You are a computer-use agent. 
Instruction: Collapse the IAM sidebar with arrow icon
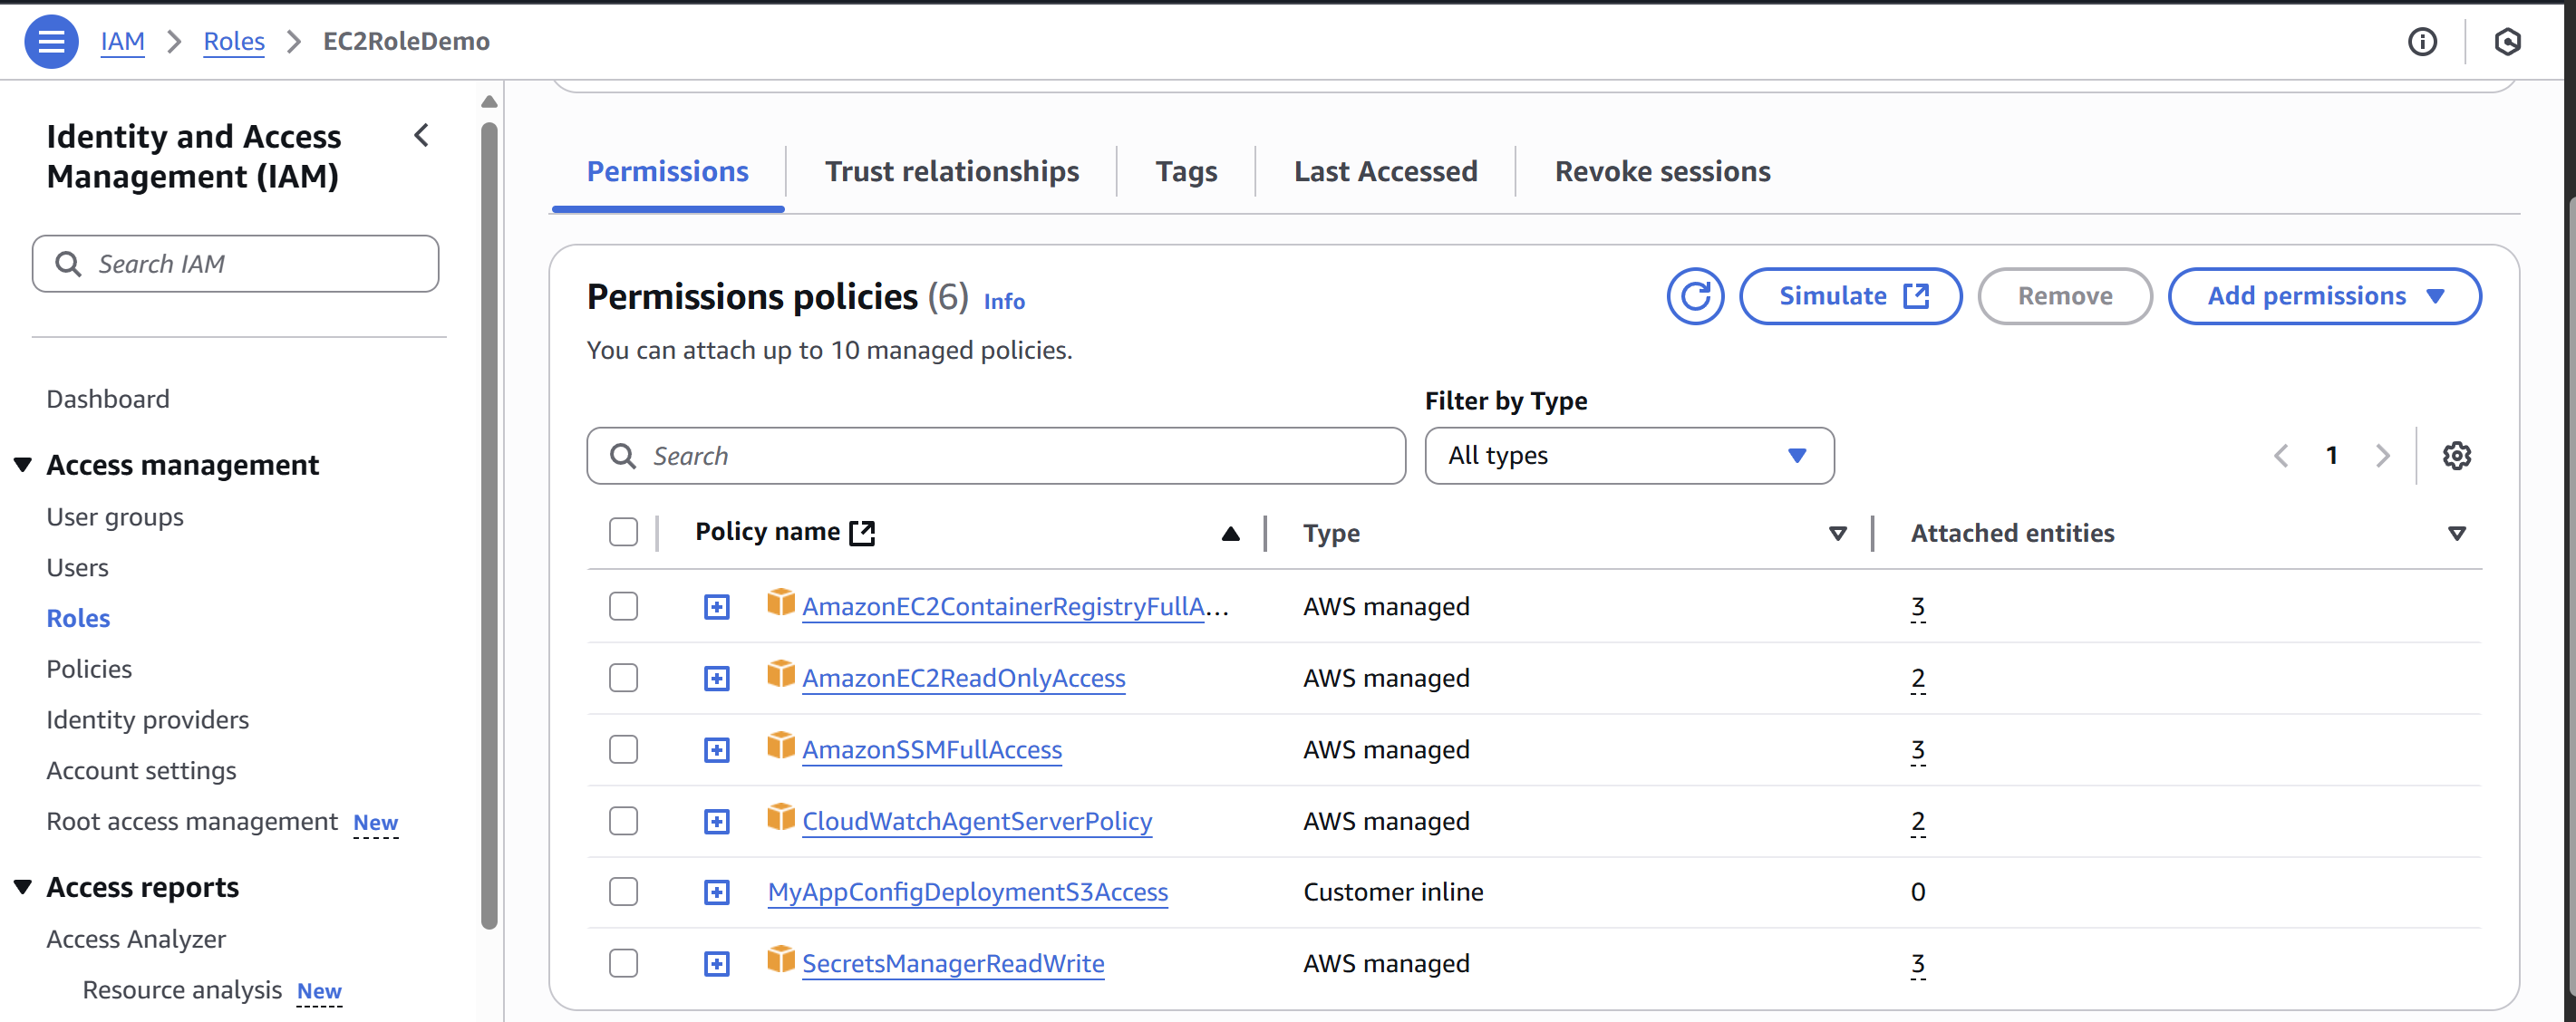point(422,135)
